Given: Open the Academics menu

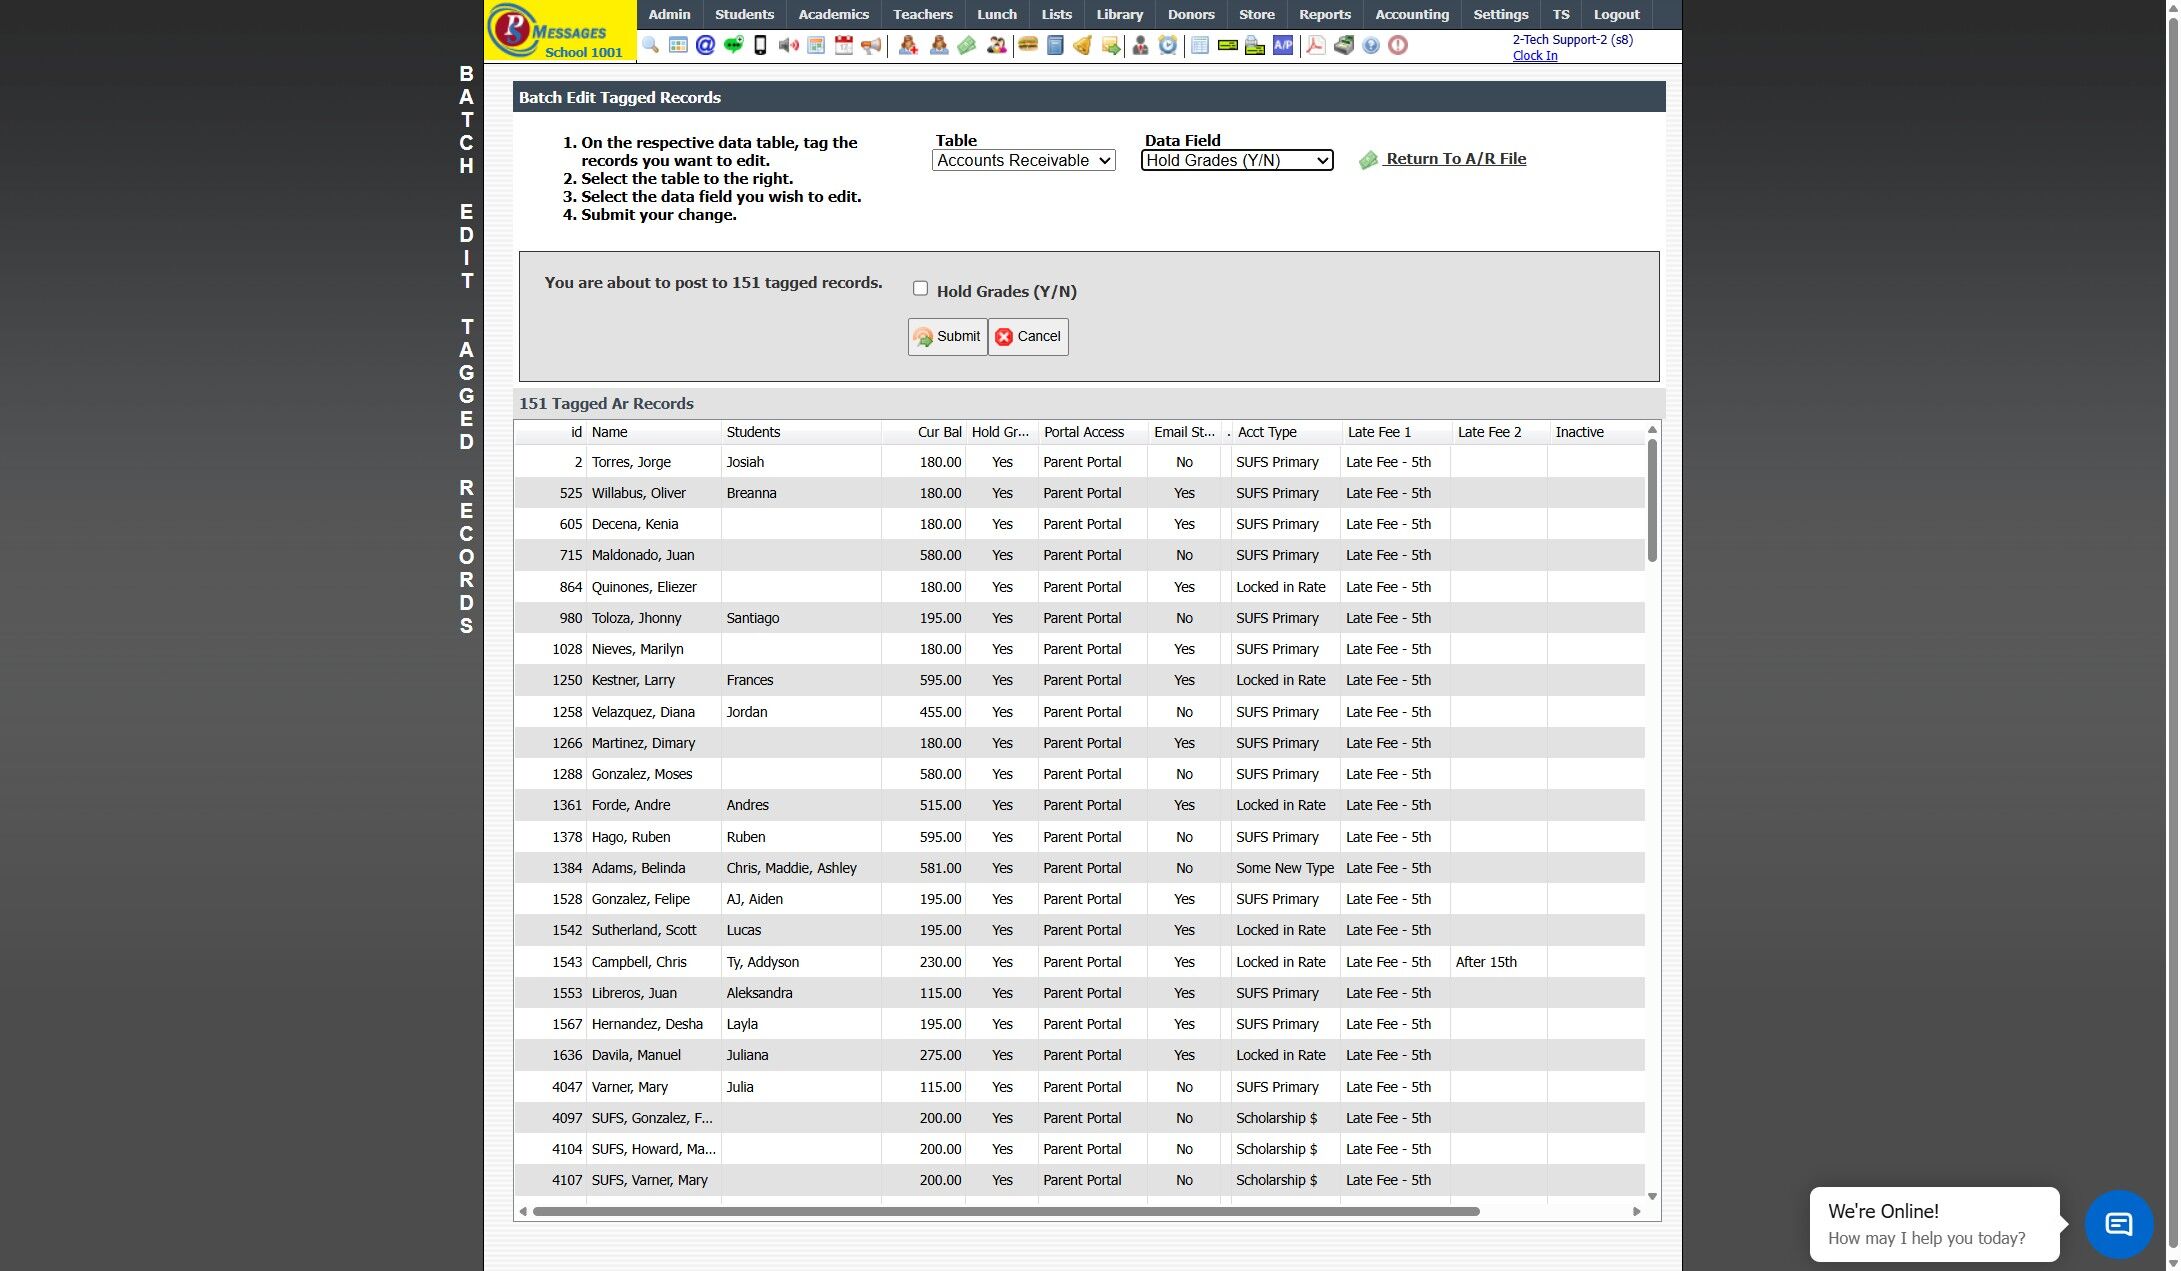Looking at the screenshot, I should [833, 14].
